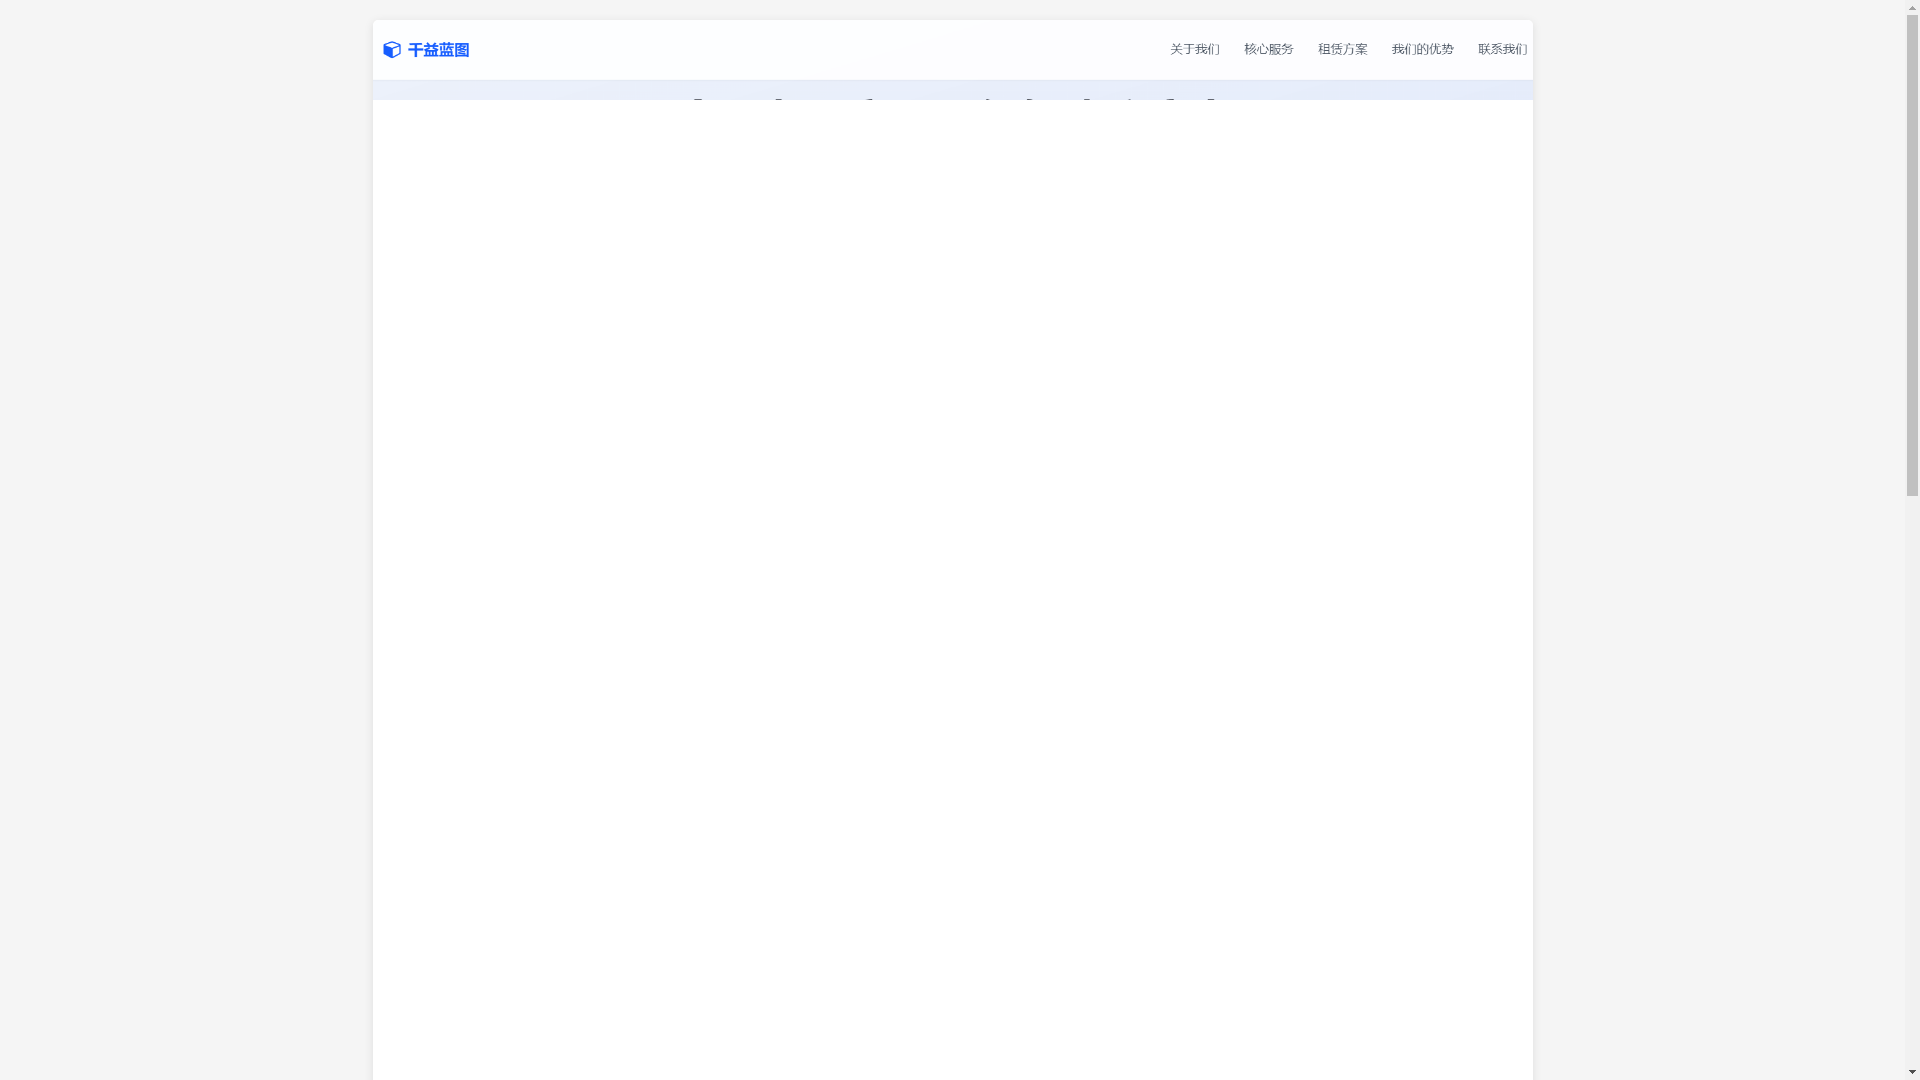Go to 联系我们 navigation item

pyautogui.click(x=1503, y=49)
